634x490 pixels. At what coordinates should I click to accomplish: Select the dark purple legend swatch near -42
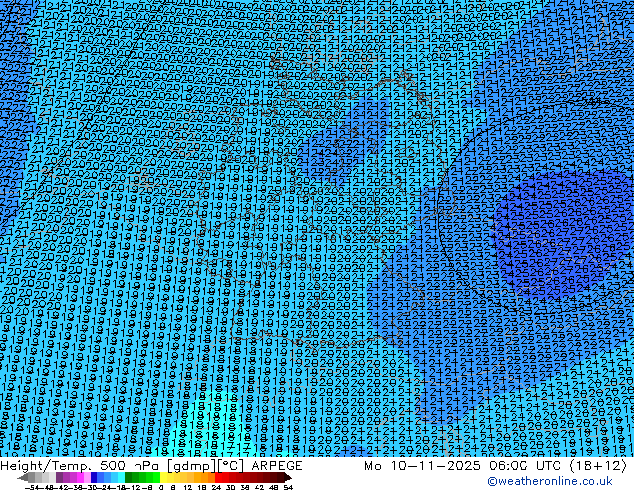pos(59,478)
